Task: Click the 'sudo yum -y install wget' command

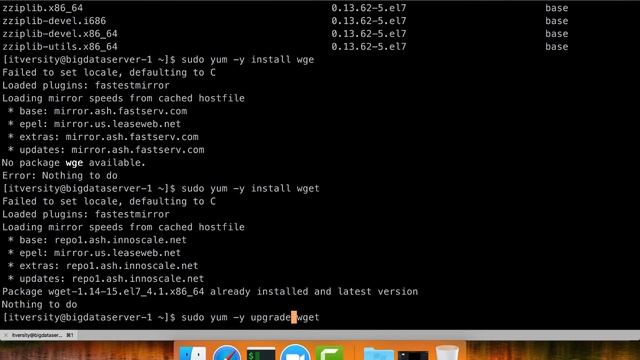Action: pyautogui.click(x=250, y=189)
